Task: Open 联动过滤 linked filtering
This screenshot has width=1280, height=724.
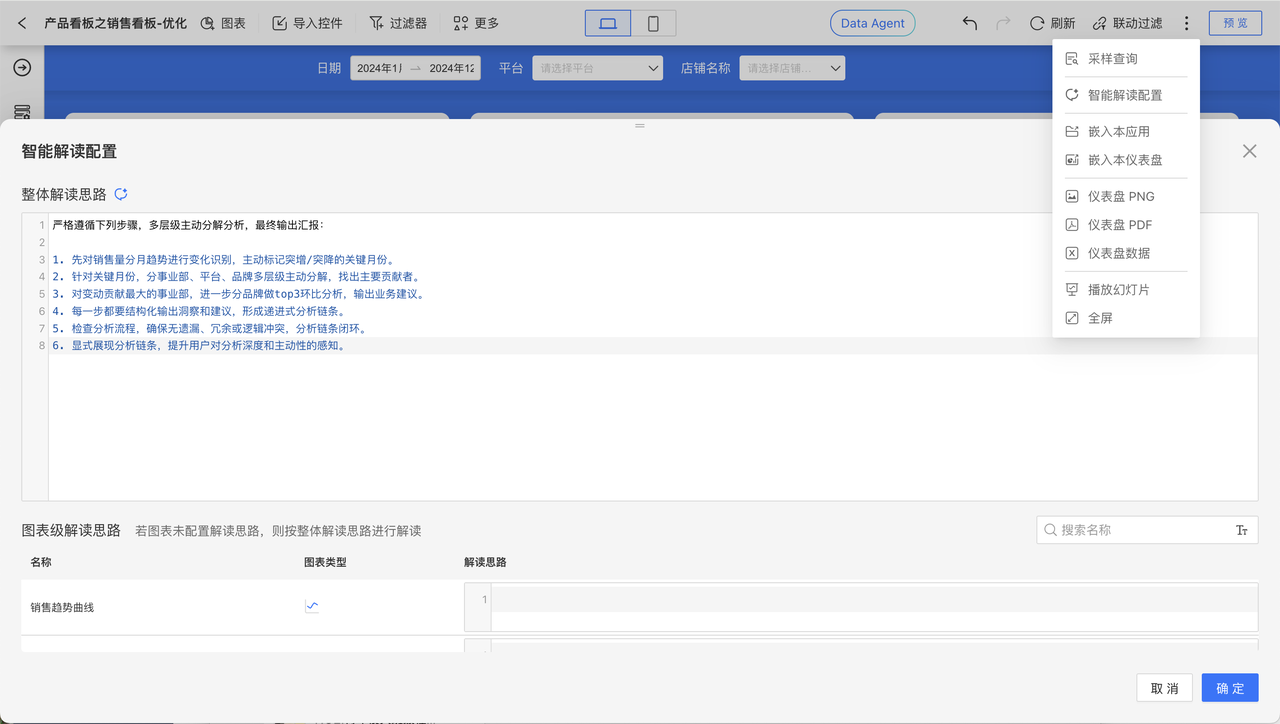Action: pyautogui.click(x=1127, y=23)
